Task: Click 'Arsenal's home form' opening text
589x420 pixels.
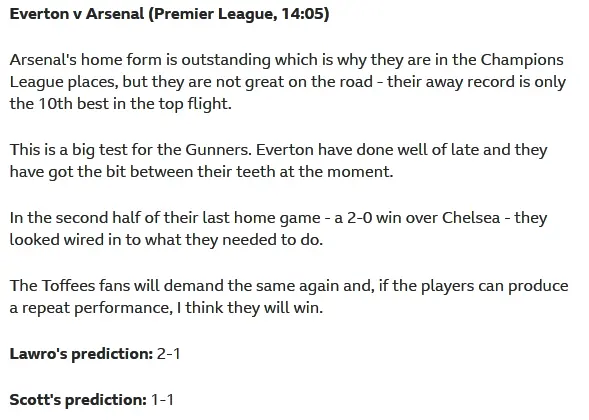Action: click(86, 60)
